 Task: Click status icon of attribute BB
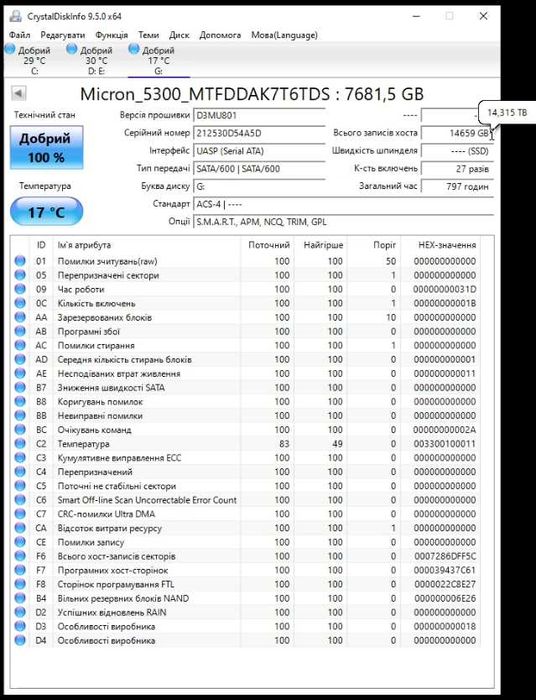20,416
